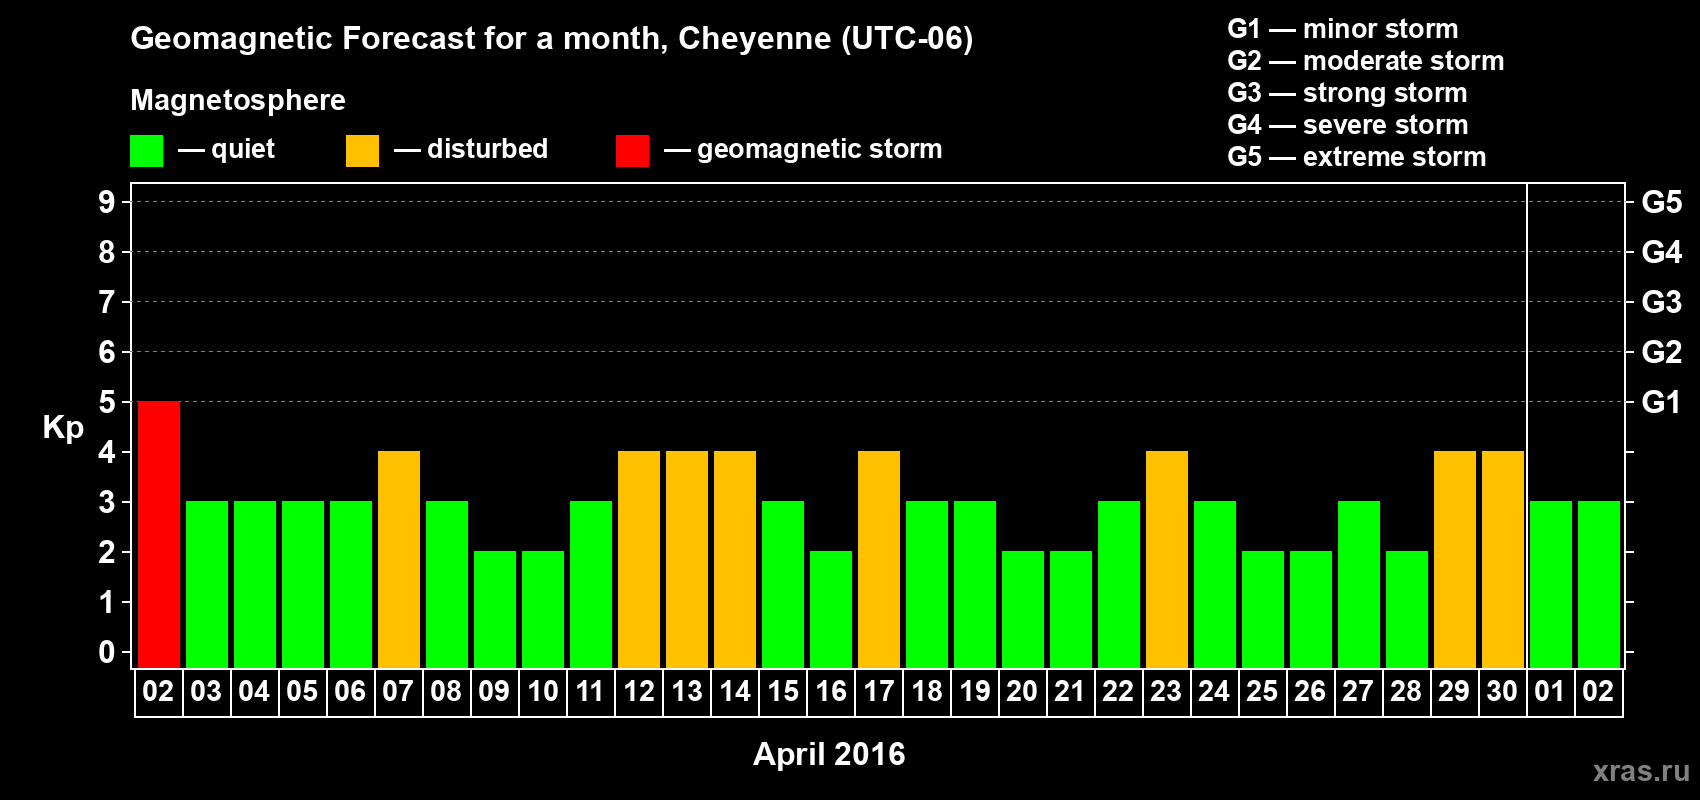Click Kp axis value 0

[x=107, y=652]
